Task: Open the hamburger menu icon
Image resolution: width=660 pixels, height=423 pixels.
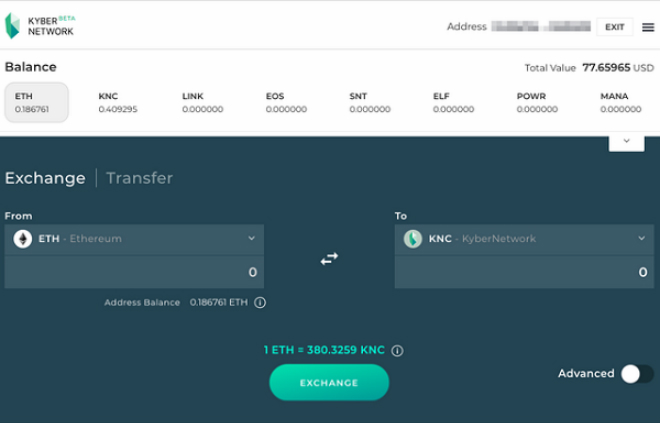Action: pos(648,27)
